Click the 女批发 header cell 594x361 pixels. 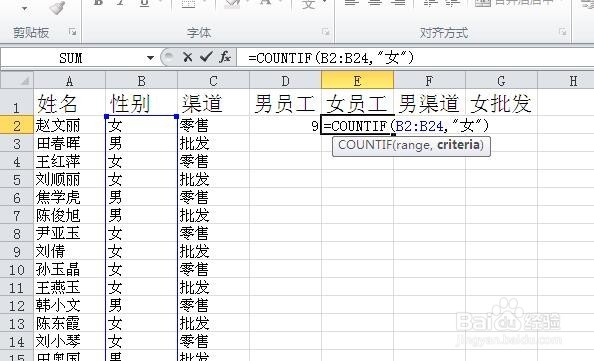click(501, 103)
